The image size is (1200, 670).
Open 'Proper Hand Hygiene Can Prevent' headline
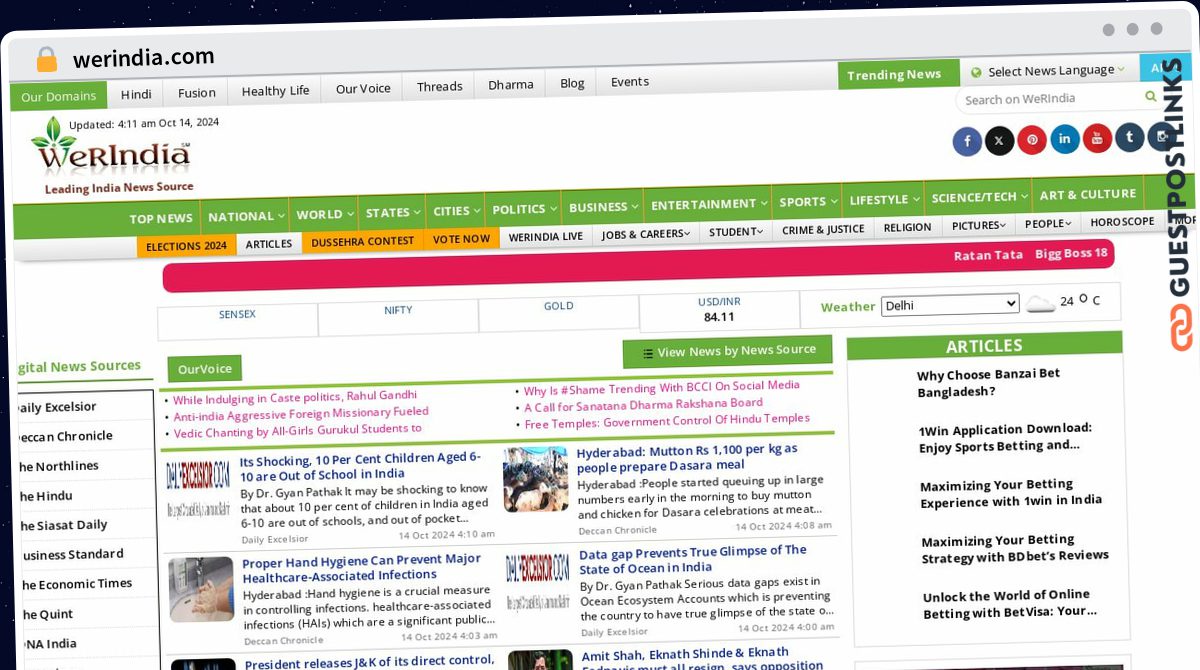click(x=362, y=567)
